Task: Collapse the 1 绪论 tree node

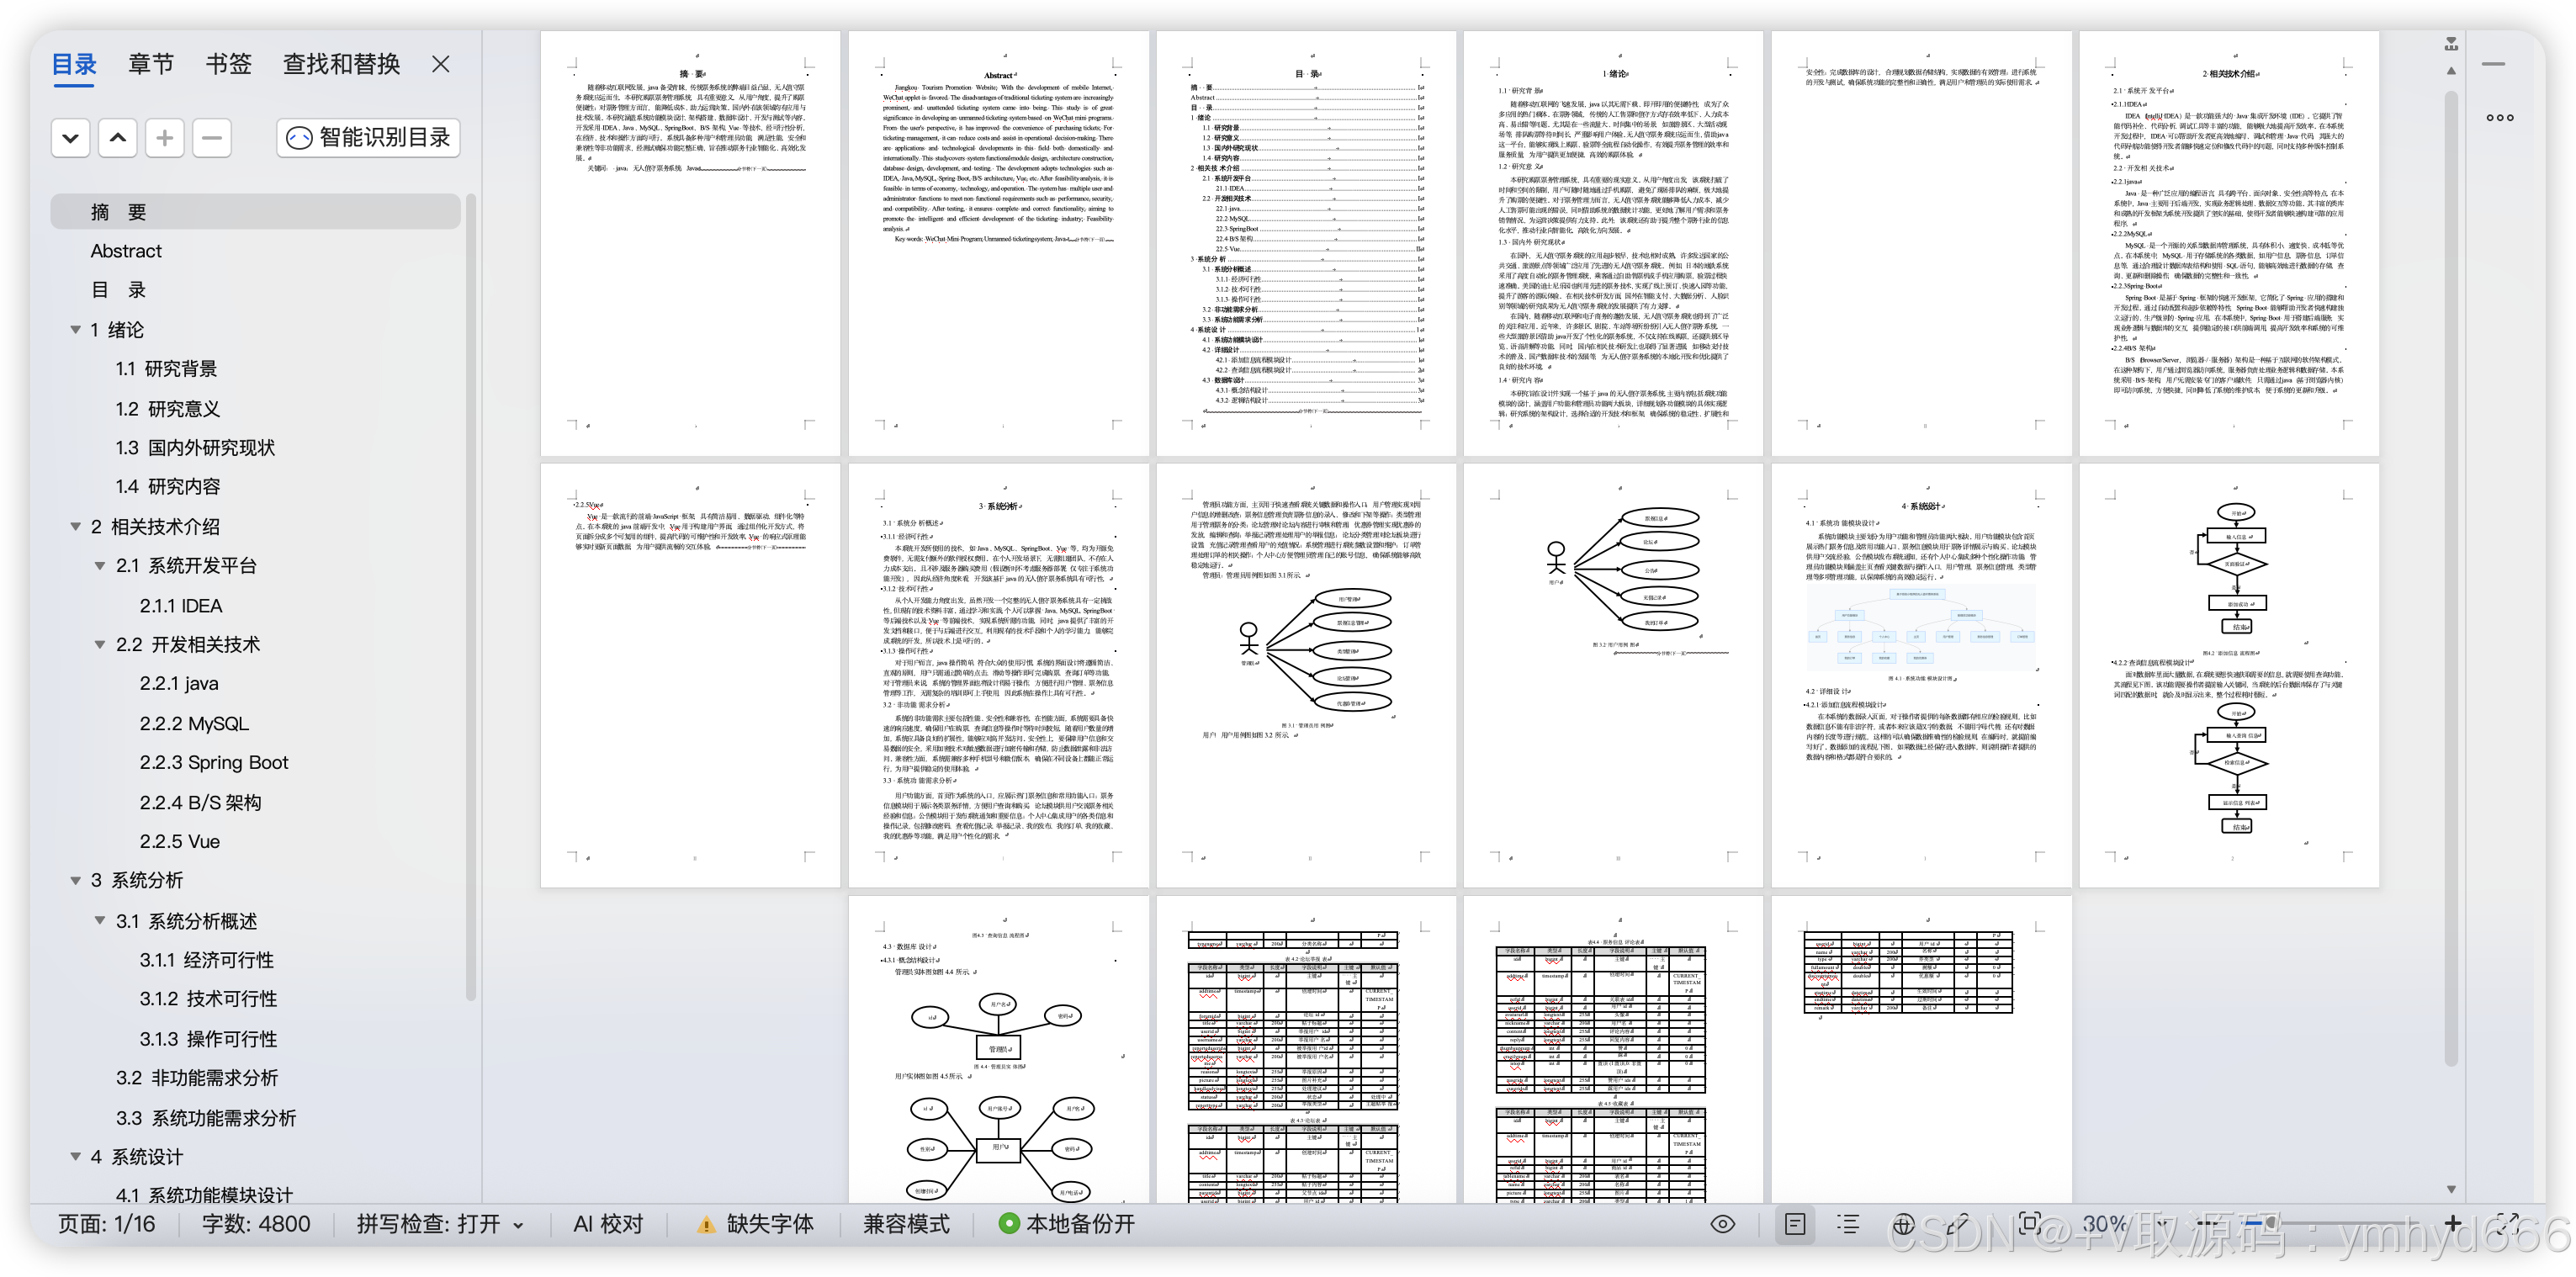Action: coord(75,329)
